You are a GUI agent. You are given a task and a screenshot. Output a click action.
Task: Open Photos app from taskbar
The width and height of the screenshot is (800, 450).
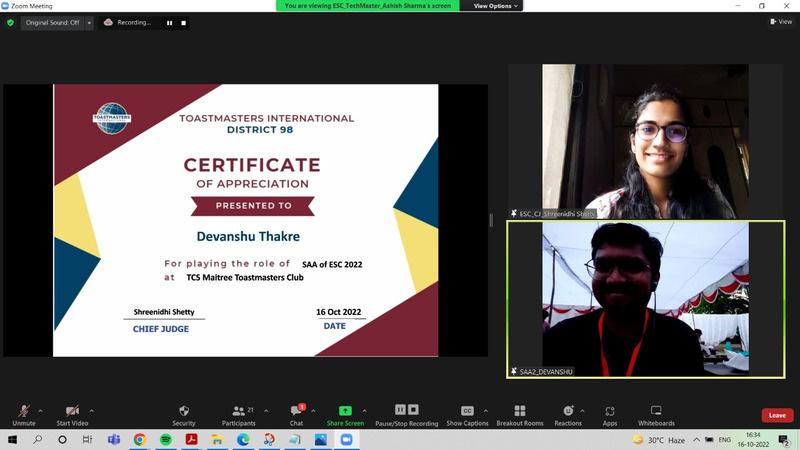(320, 439)
